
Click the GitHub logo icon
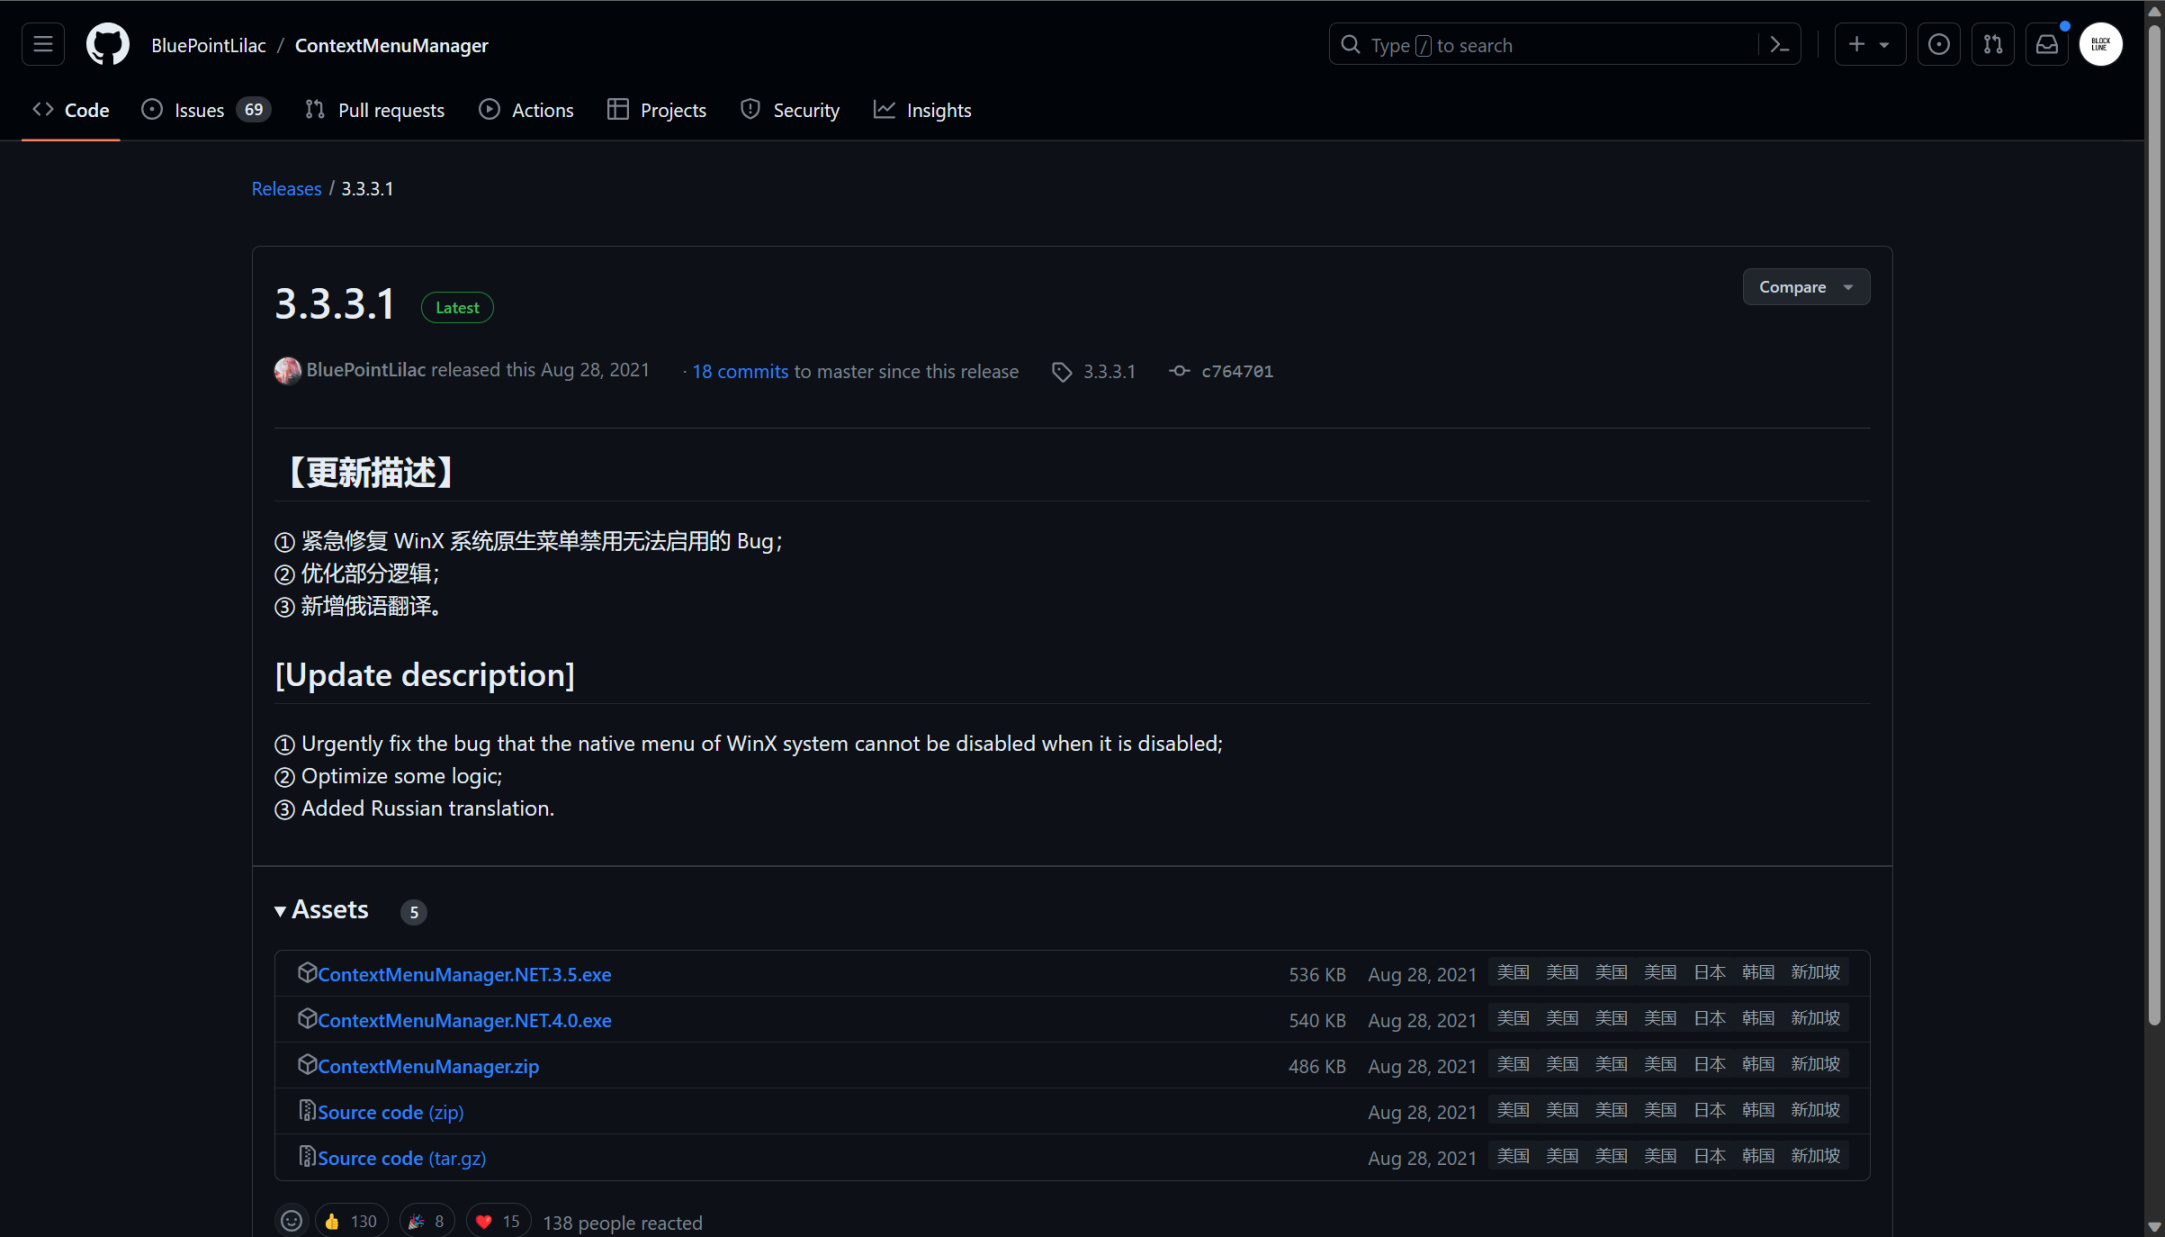coord(108,45)
